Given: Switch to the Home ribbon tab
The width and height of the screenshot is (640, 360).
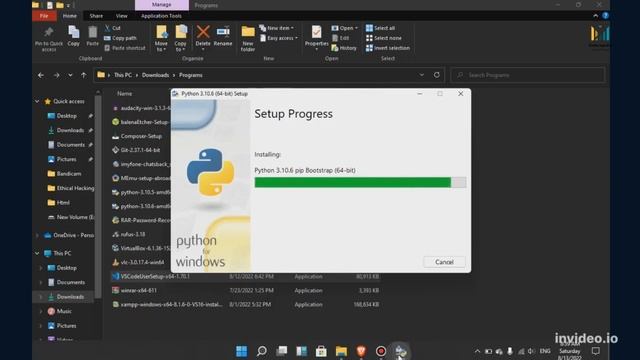Looking at the screenshot, I should pyautogui.click(x=69, y=16).
